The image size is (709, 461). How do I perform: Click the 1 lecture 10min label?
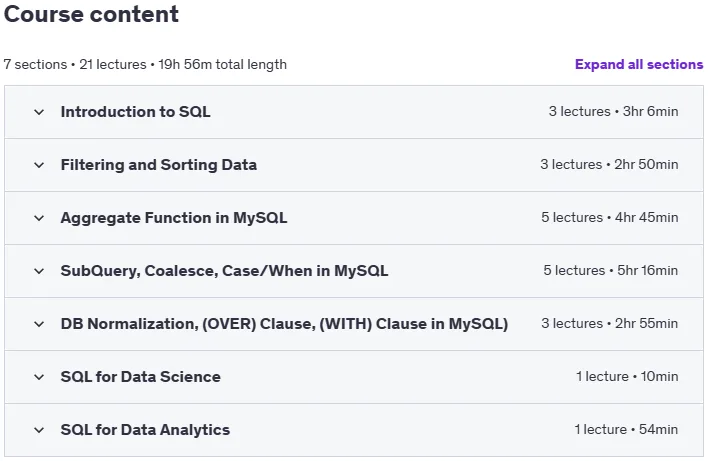627,376
